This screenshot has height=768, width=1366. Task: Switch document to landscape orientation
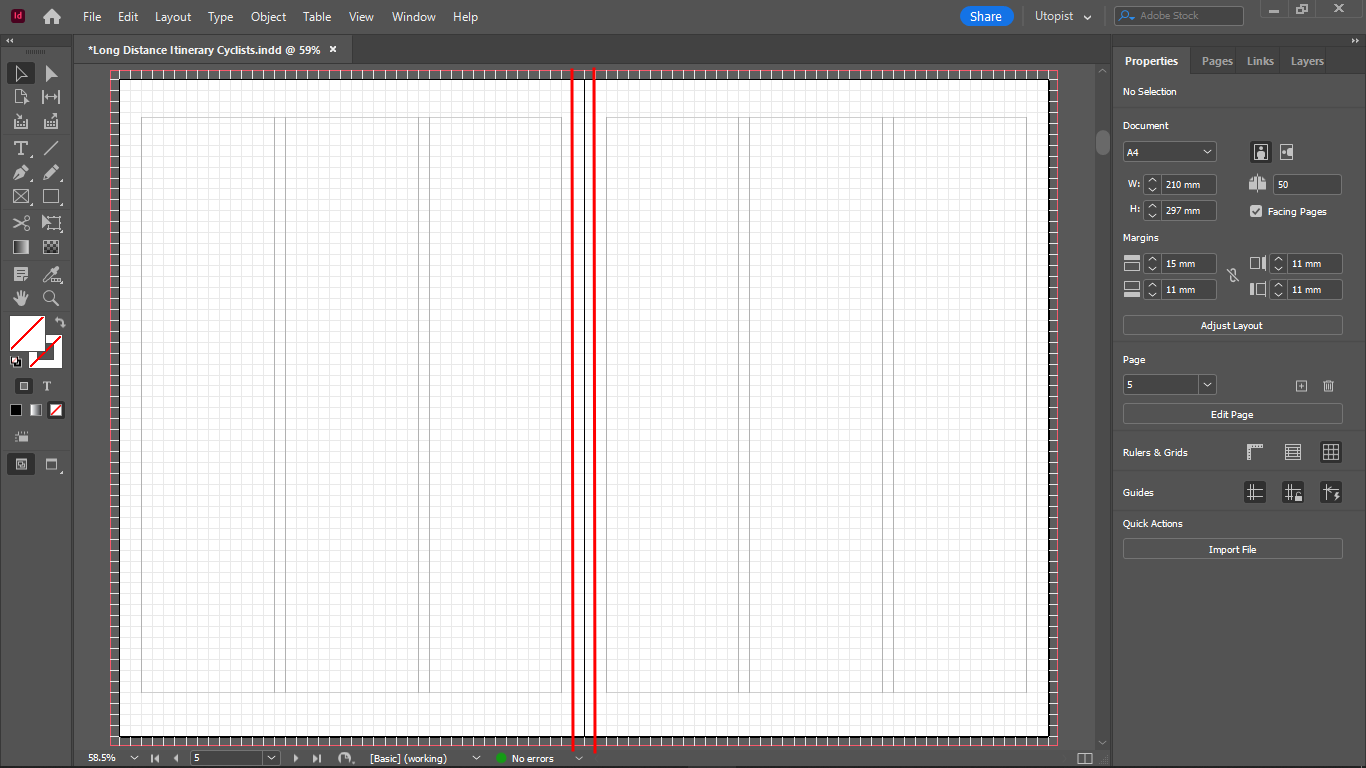coord(1286,152)
